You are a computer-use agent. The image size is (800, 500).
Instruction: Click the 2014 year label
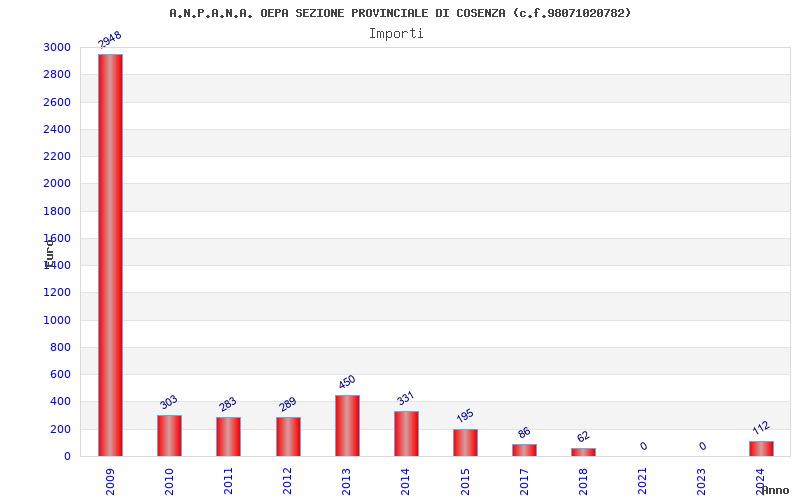[x=406, y=481]
